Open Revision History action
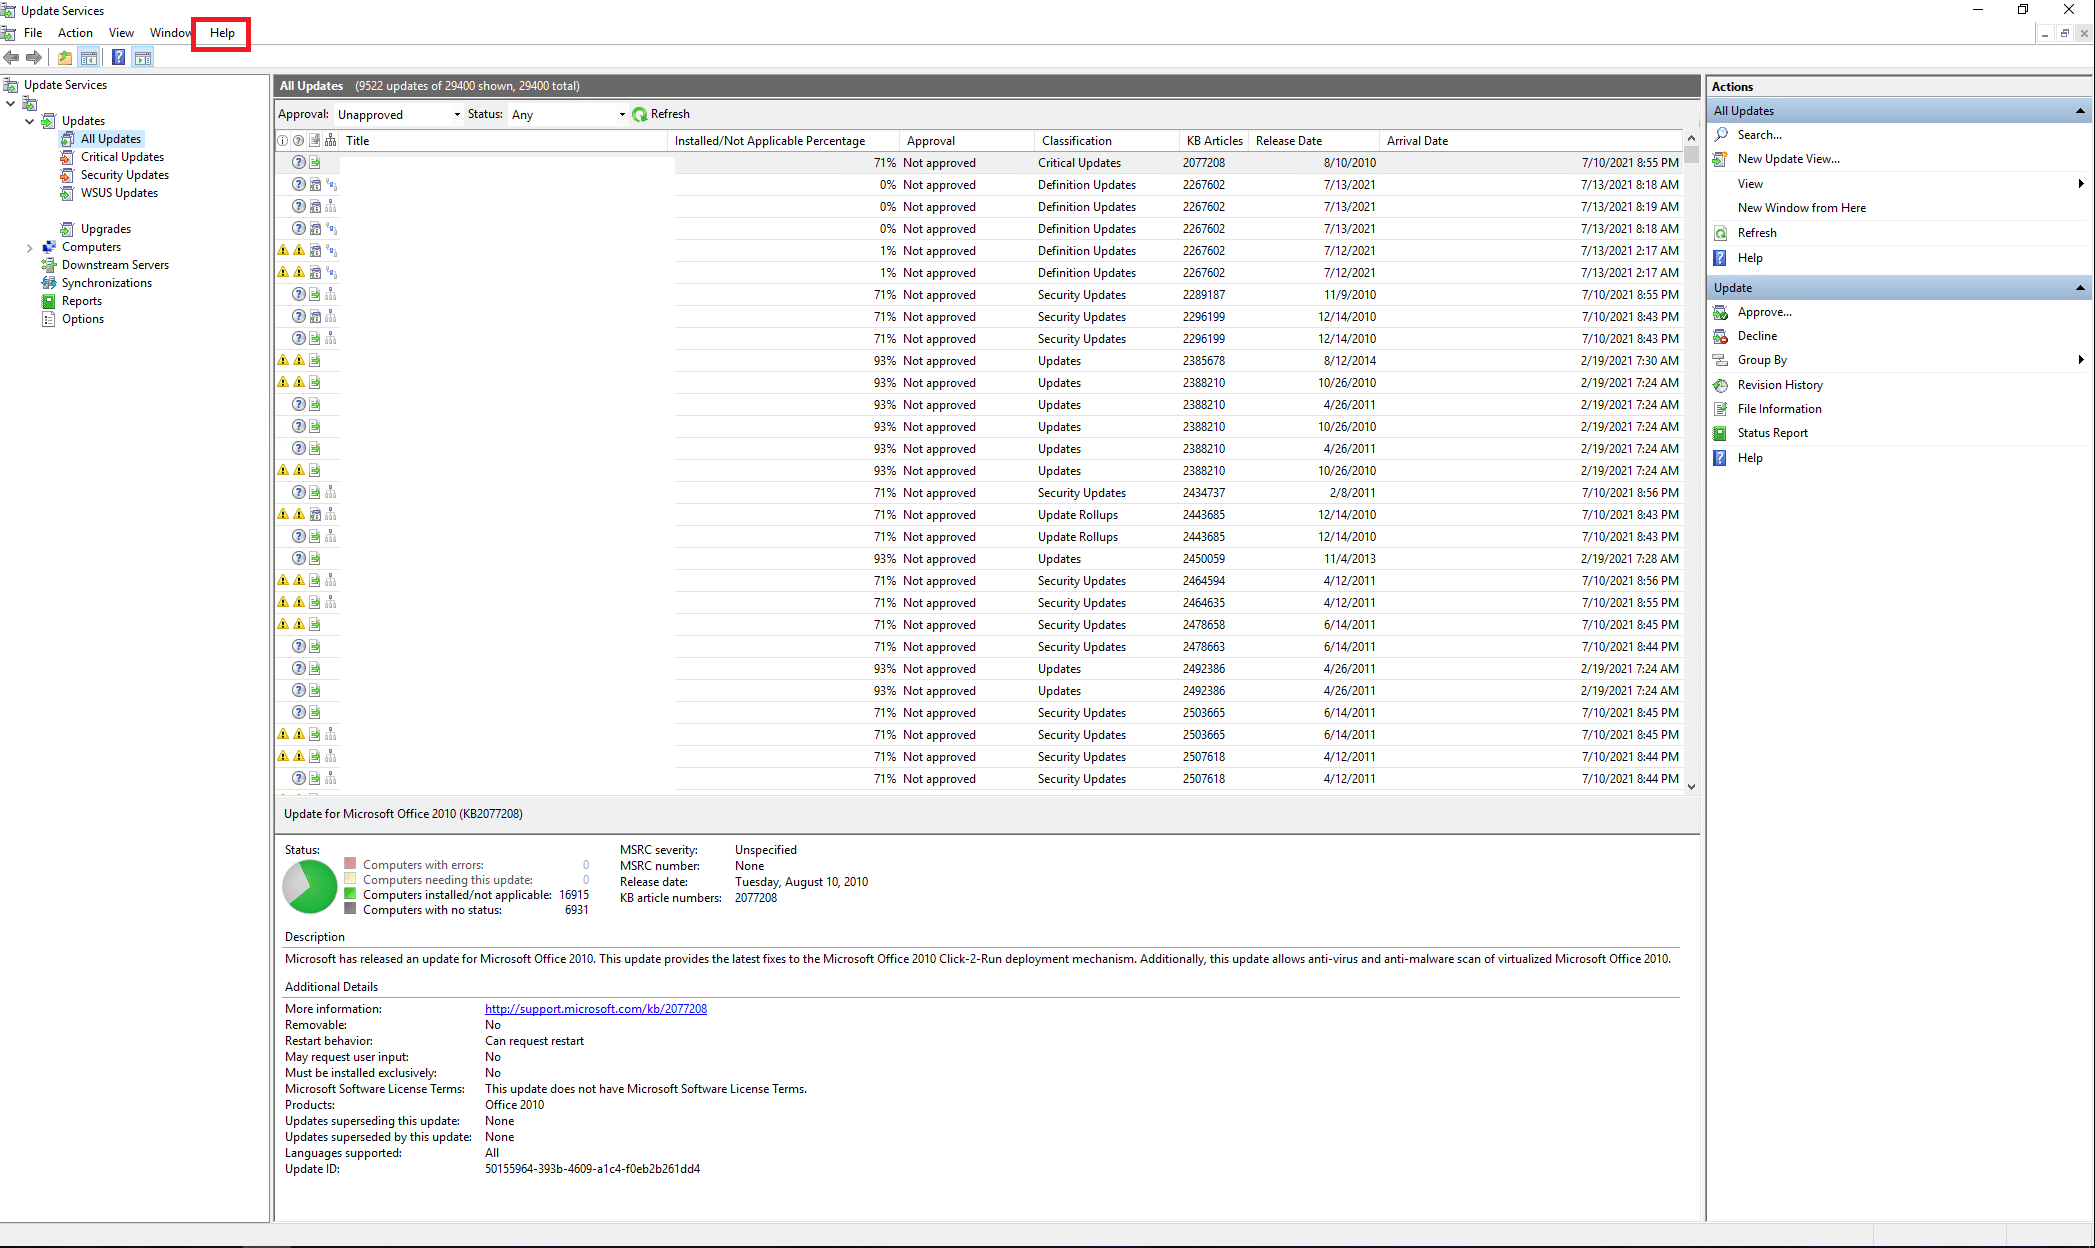This screenshot has height=1248, width=2095. tap(1780, 385)
